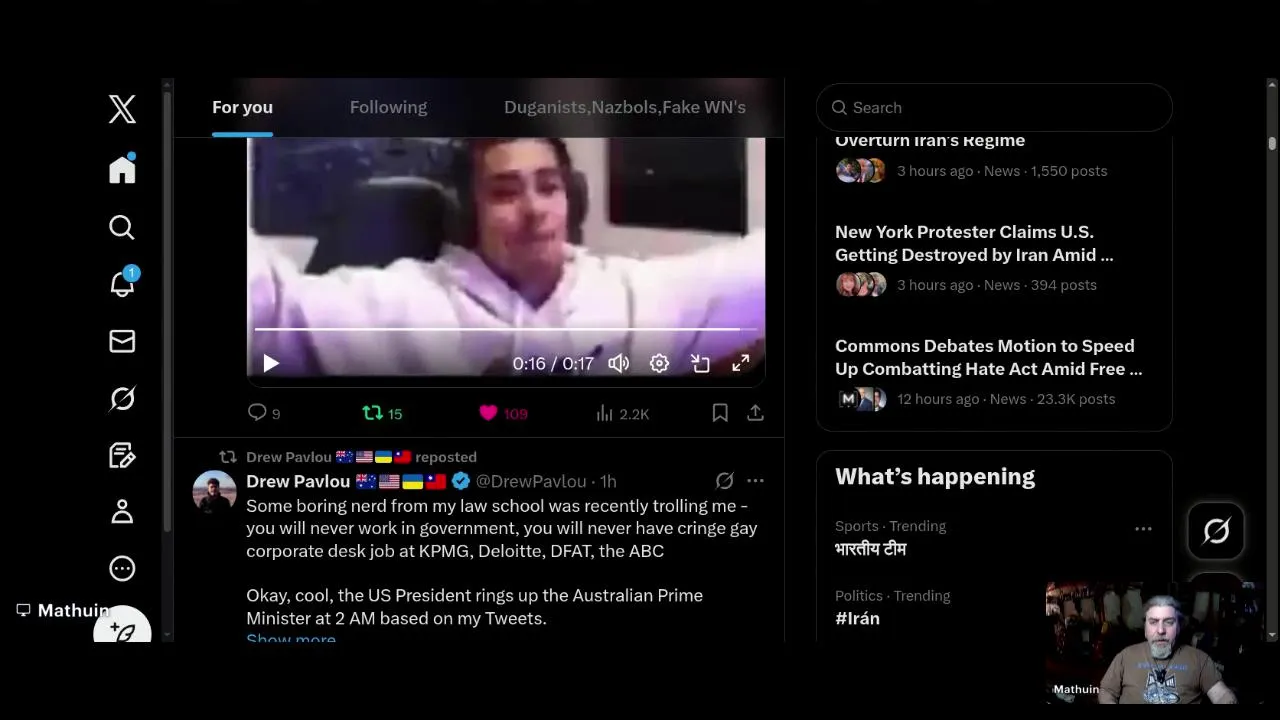Open the Show more link on the post
Image resolution: width=1280 pixels, height=720 pixels.
pos(291,639)
